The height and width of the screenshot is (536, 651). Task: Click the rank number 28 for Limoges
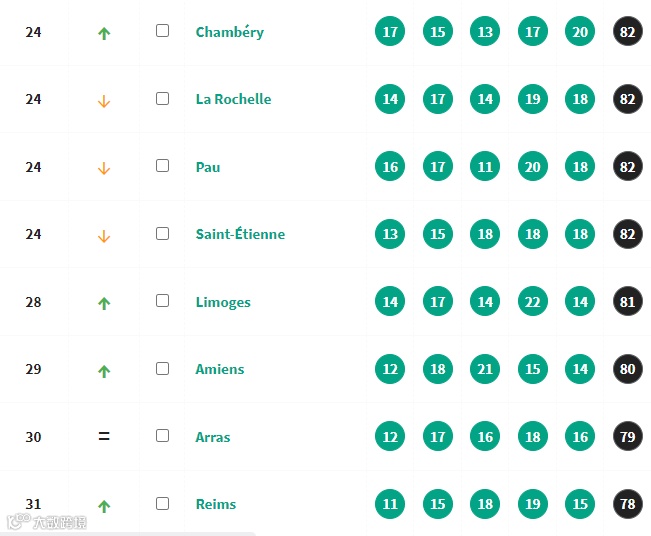tap(33, 302)
